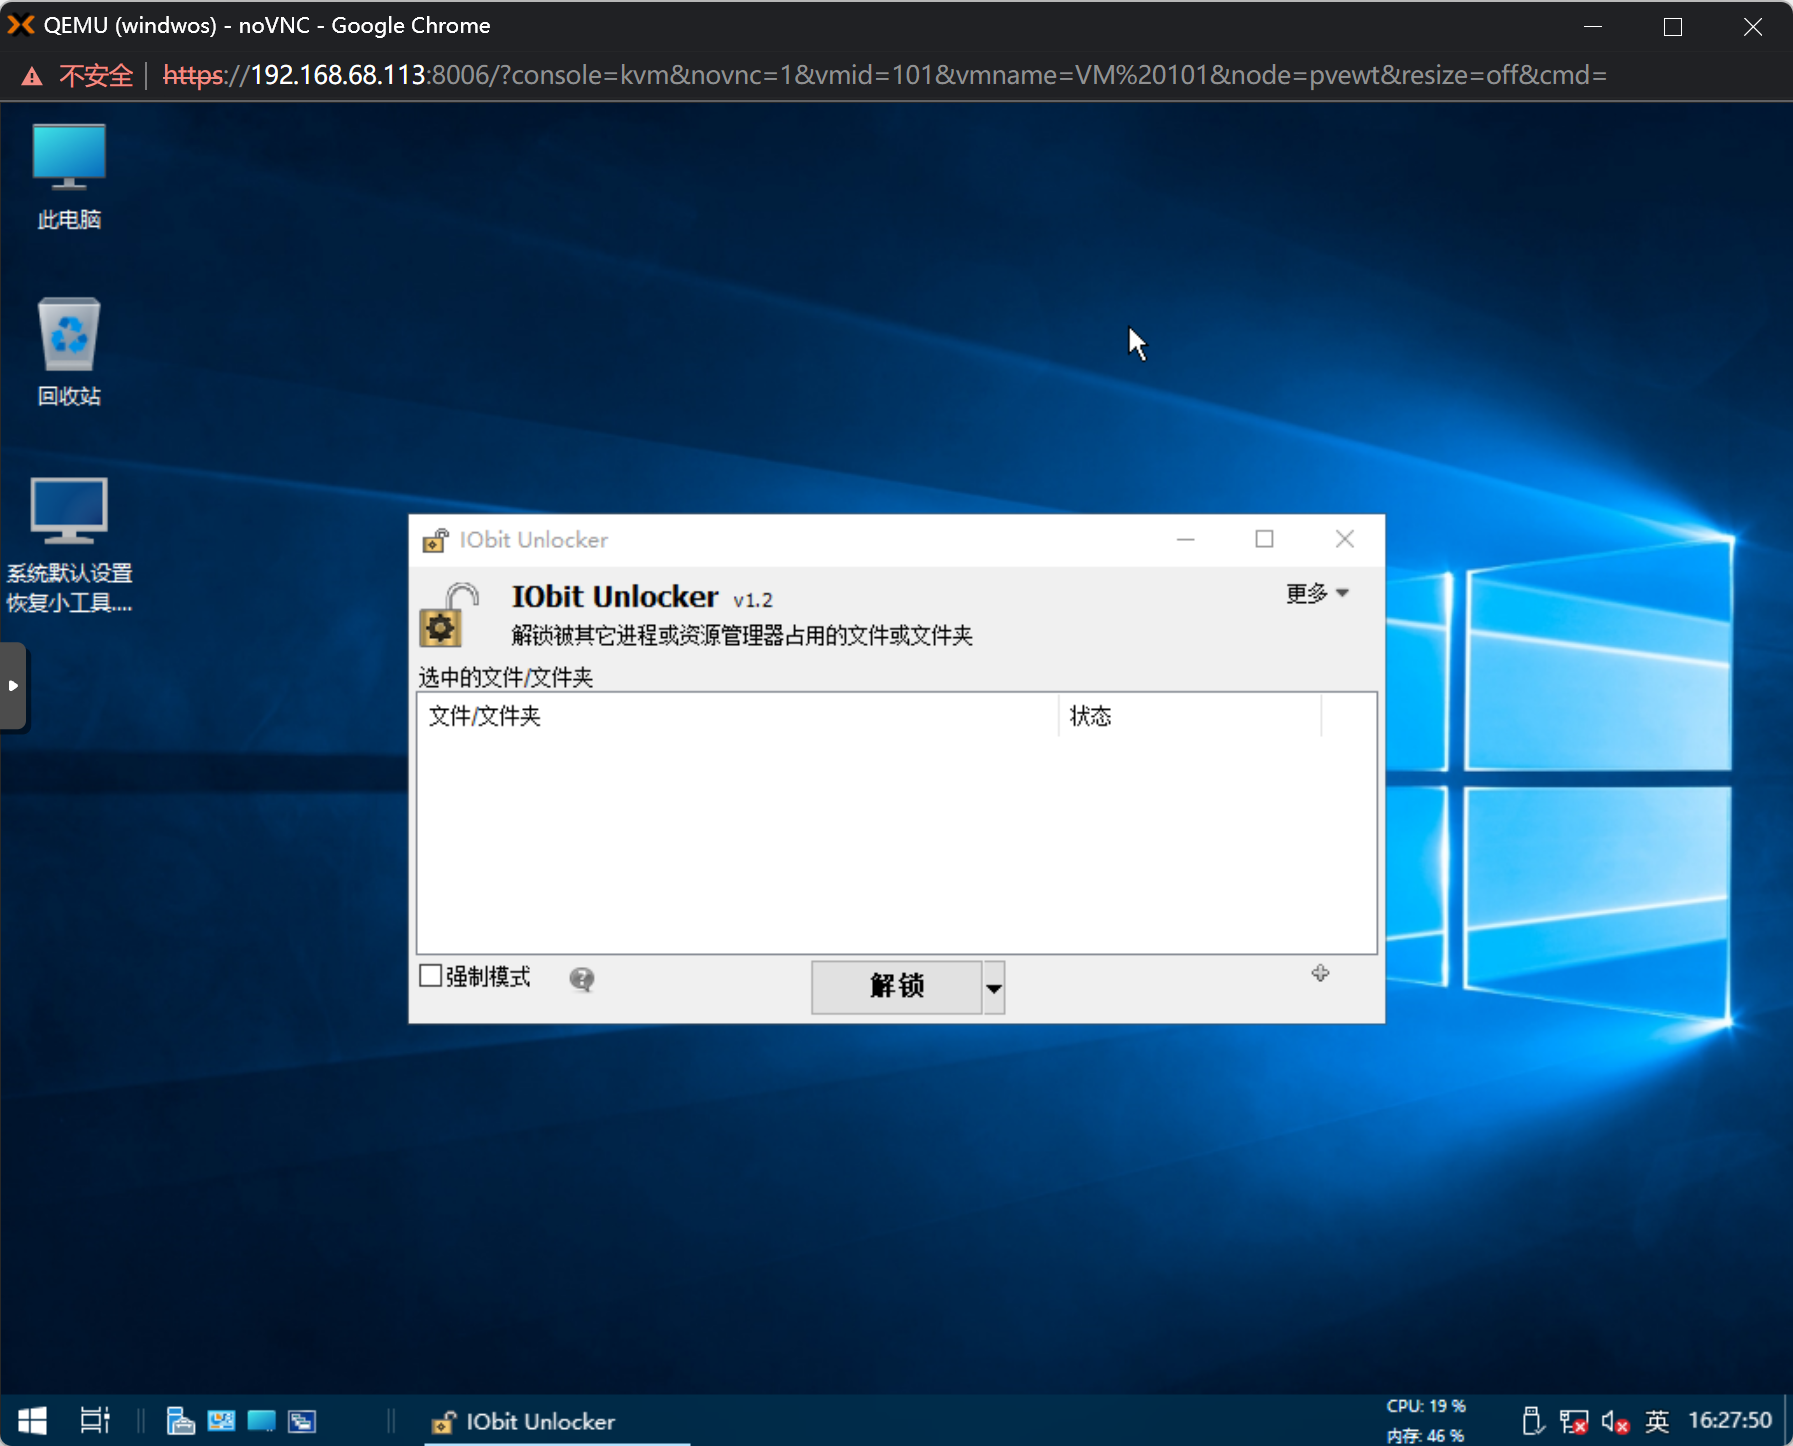
Task: Maximize the IObit Unlocker window
Action: [x=1265, y=540]
